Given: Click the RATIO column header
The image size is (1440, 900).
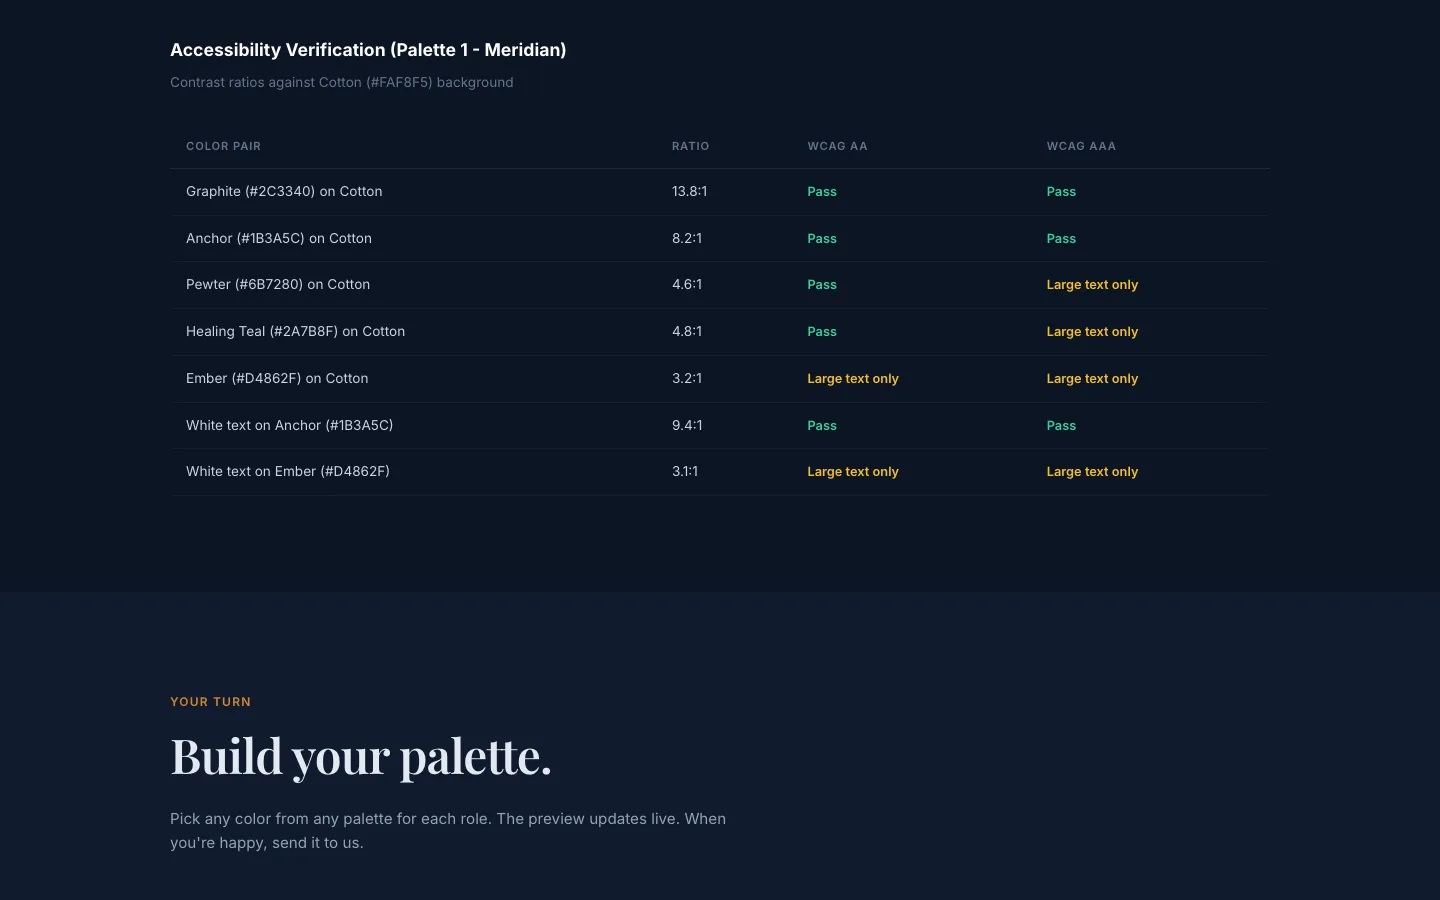Looking at the screenshot, I should pos(690,146).
